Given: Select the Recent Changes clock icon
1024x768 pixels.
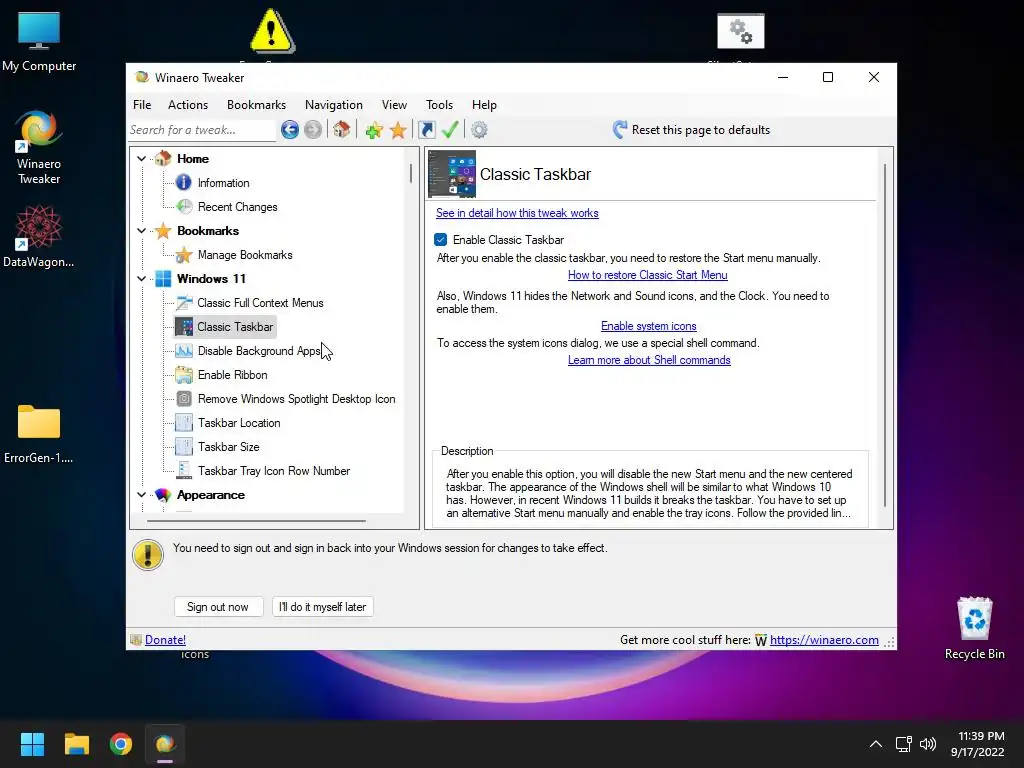Looking at the screenshot, I should (x=184, y=207).
